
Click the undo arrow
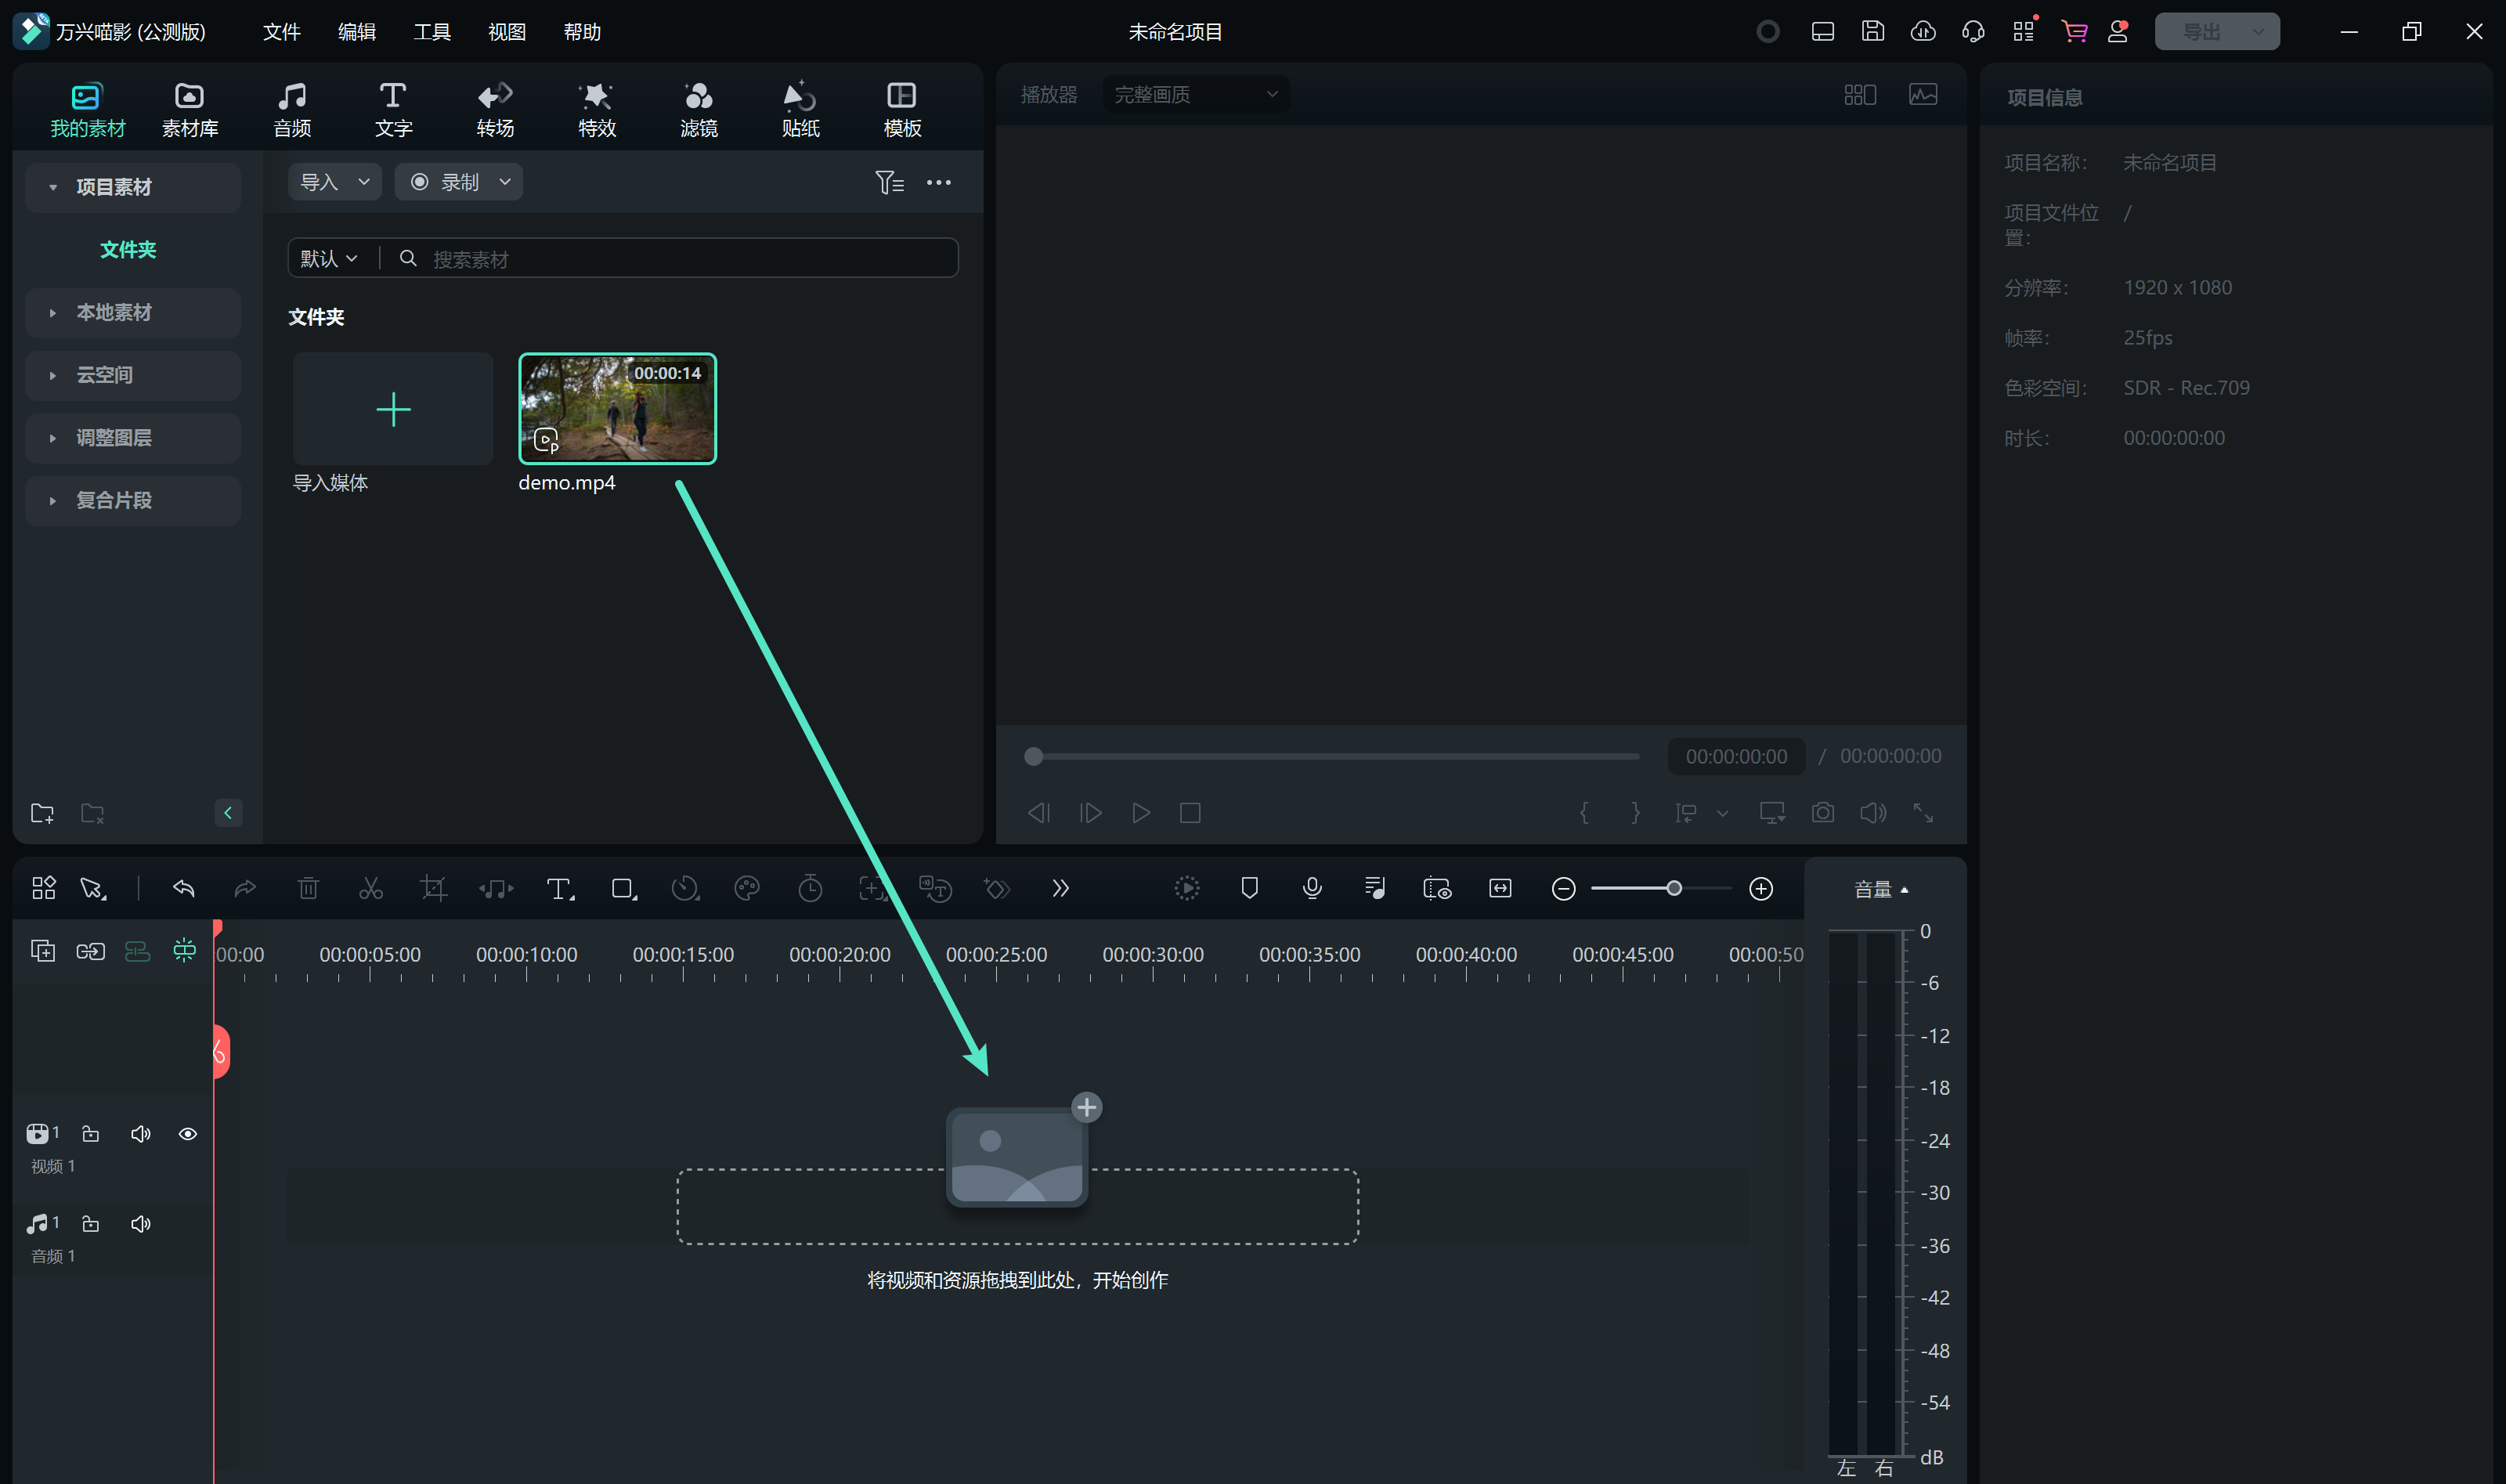click(x=183, y=888)
